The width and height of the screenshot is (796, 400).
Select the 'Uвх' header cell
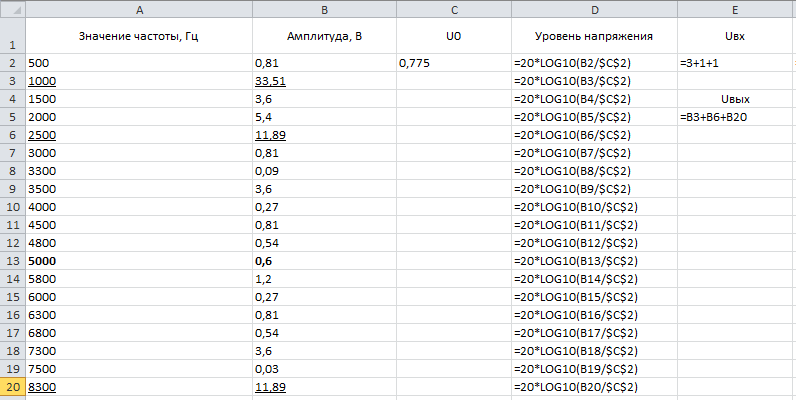(736, 36)
